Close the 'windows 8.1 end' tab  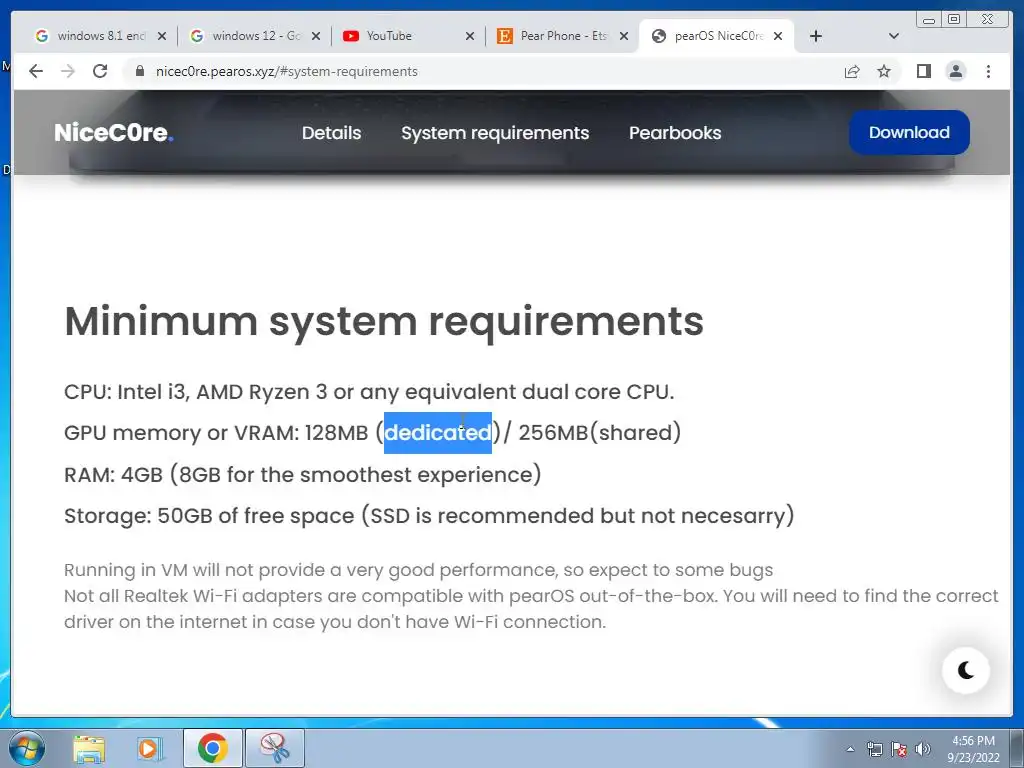[x=162, y=36]
